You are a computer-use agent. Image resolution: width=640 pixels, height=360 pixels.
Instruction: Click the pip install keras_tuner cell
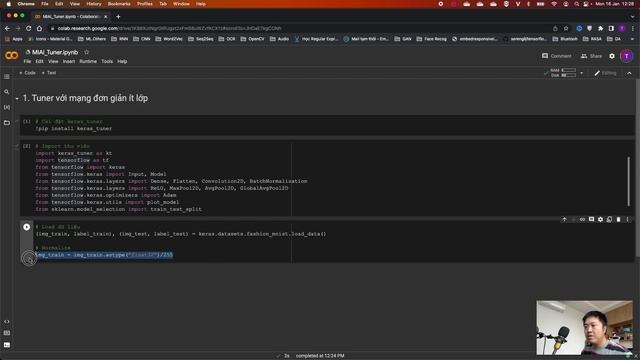pyautogui.click(x=327, y=125)
